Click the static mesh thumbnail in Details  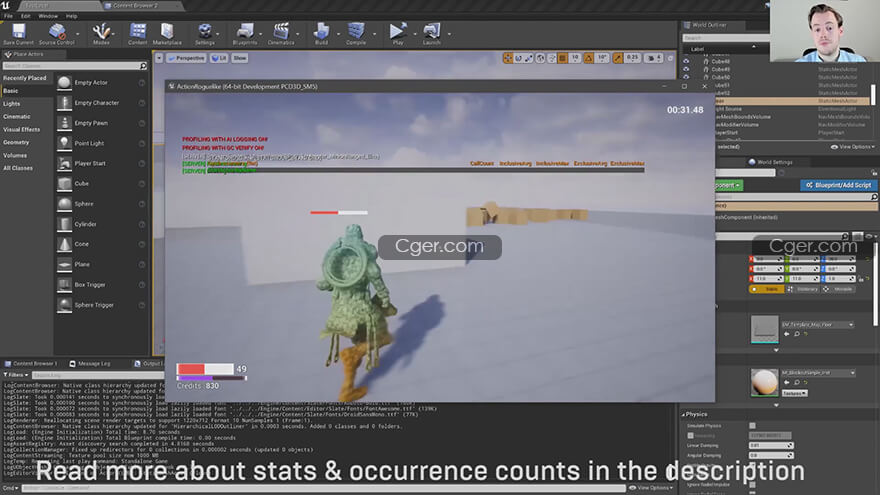point(764,329)
